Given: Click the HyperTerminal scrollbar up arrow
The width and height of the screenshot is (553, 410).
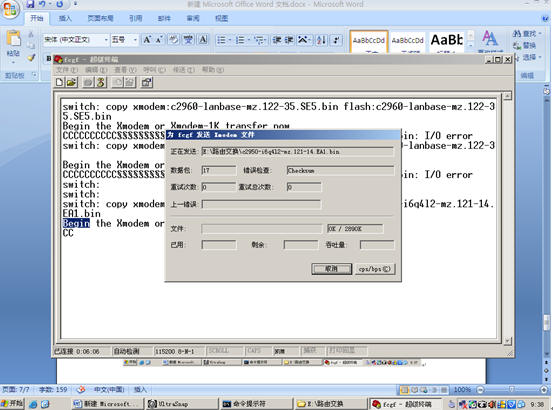Looking at the screenshot, I should tap(507, 96).
